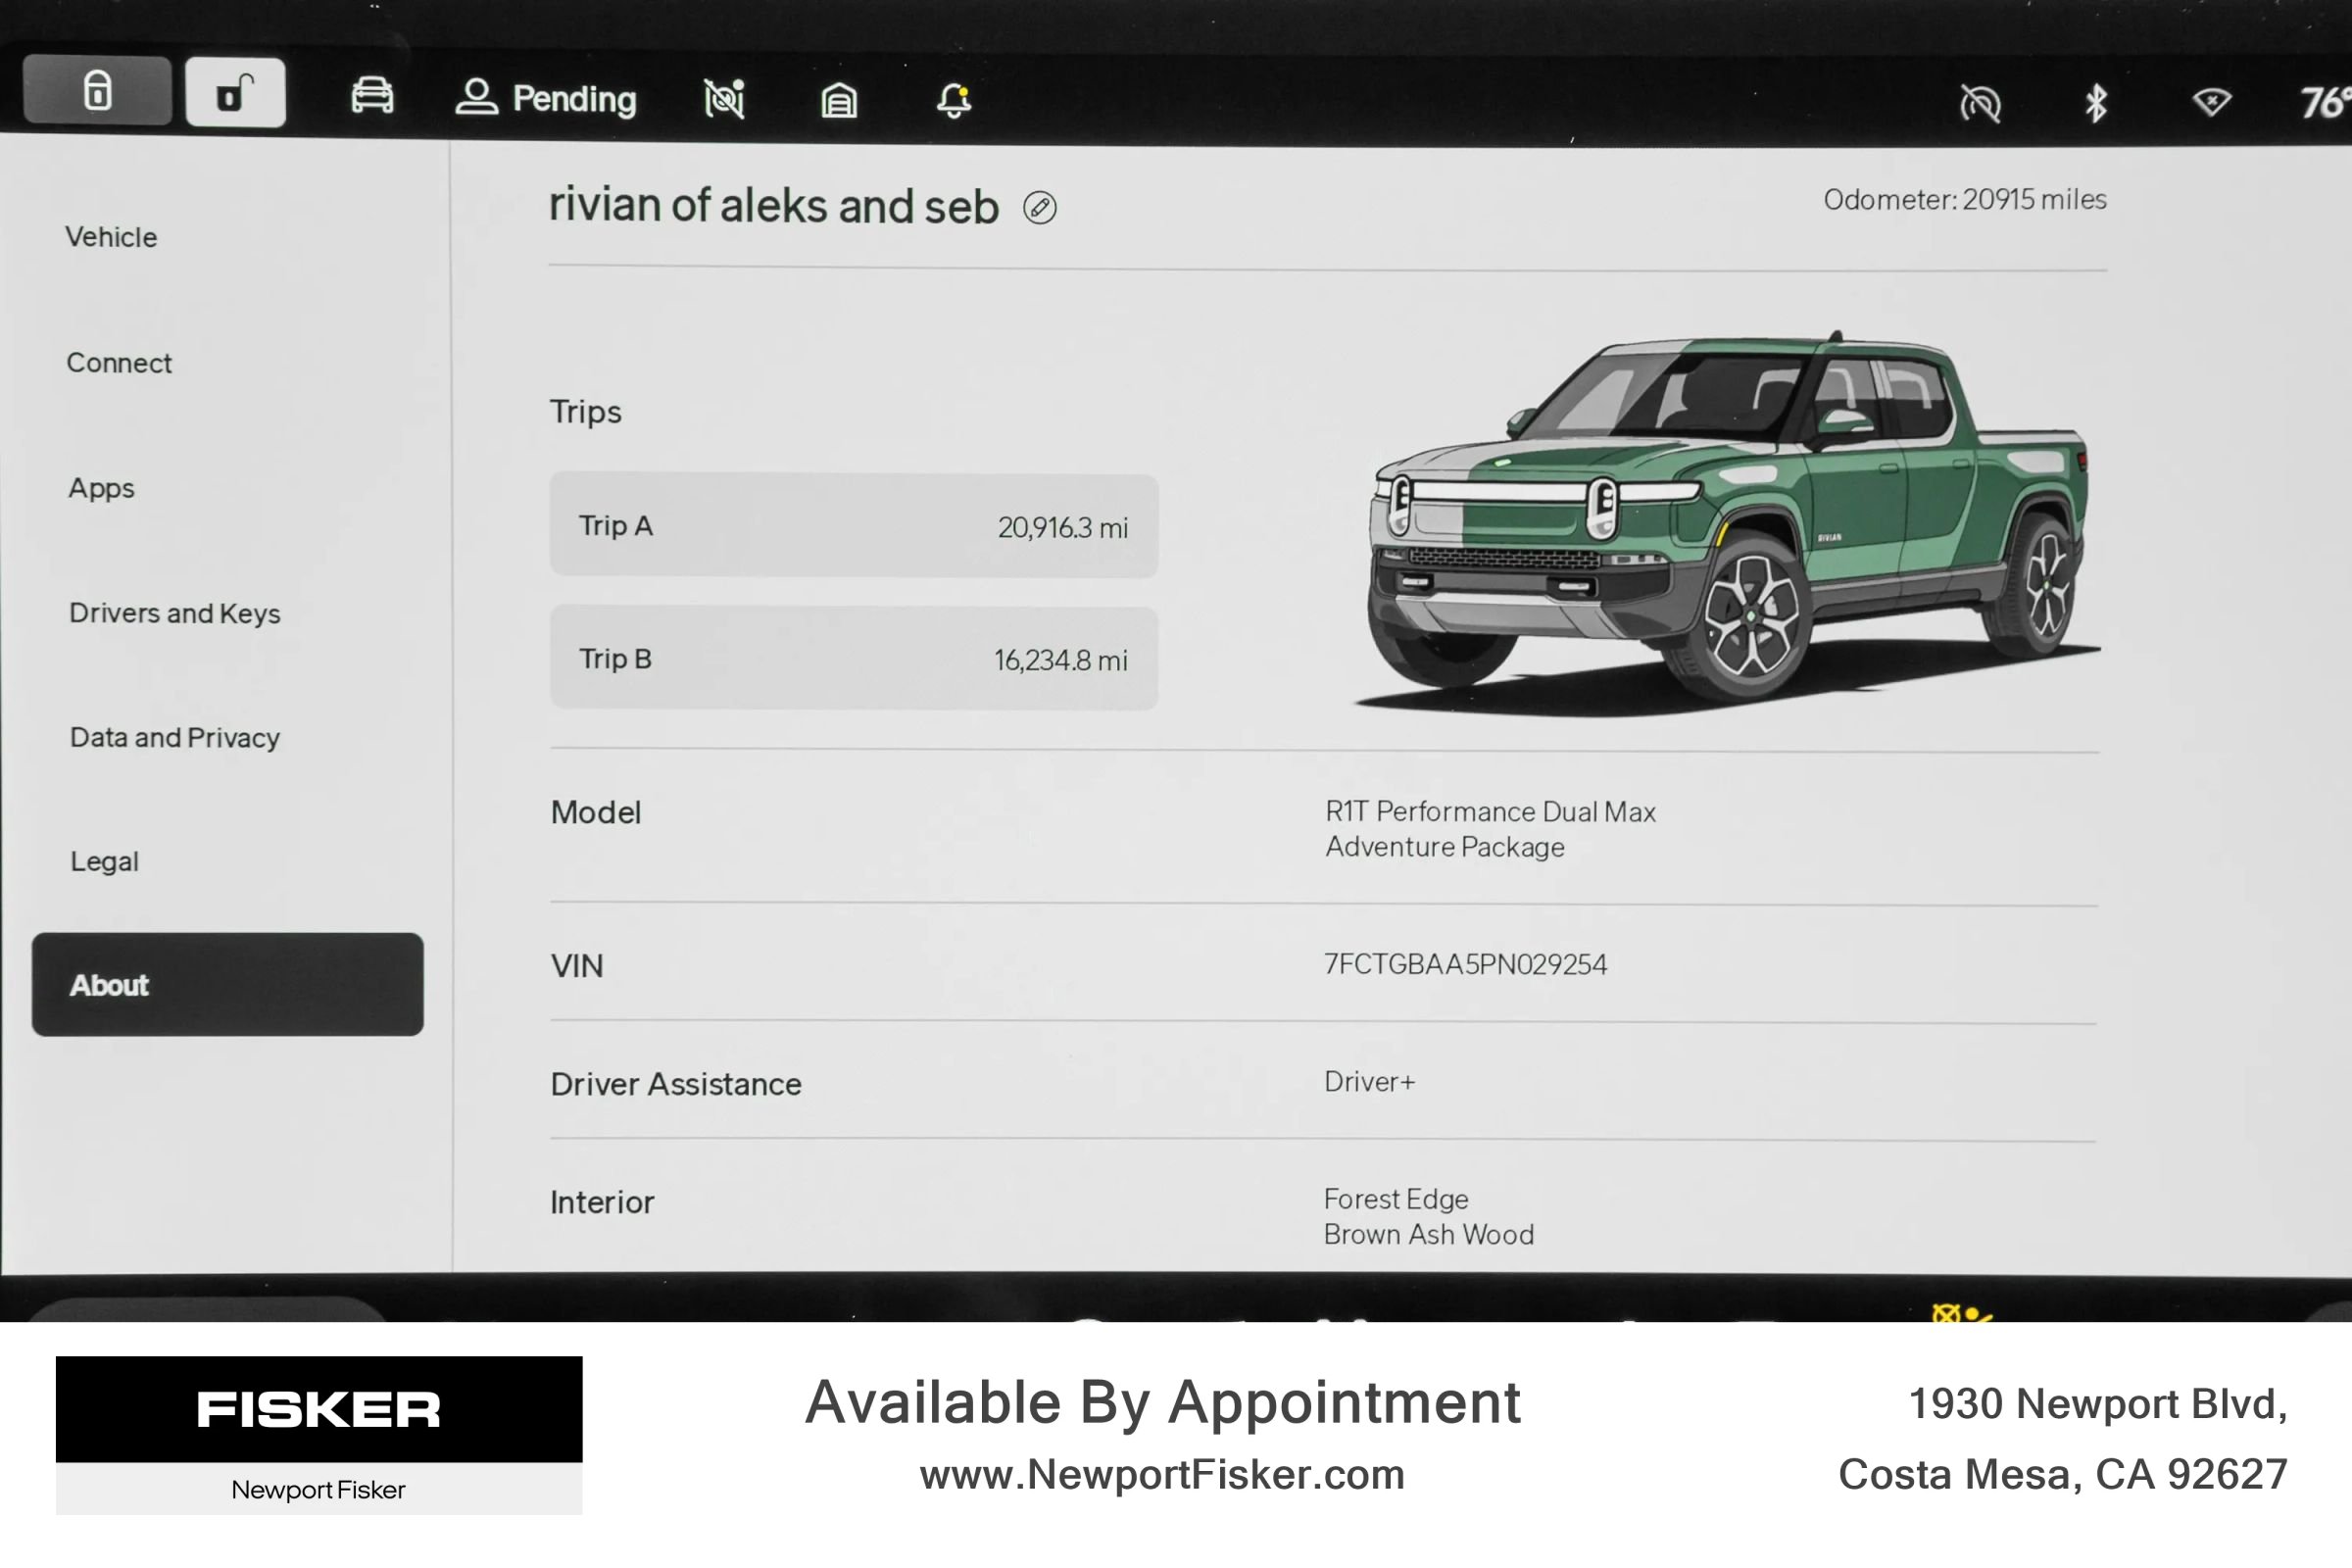Screen dimensions: 2352x1568
Task: Tap the camera disabled icon
Action: pos(724,99)
